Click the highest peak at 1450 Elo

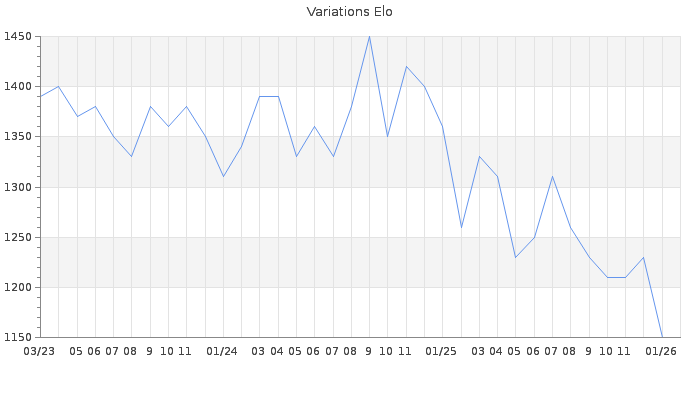(x=369, y=37)
